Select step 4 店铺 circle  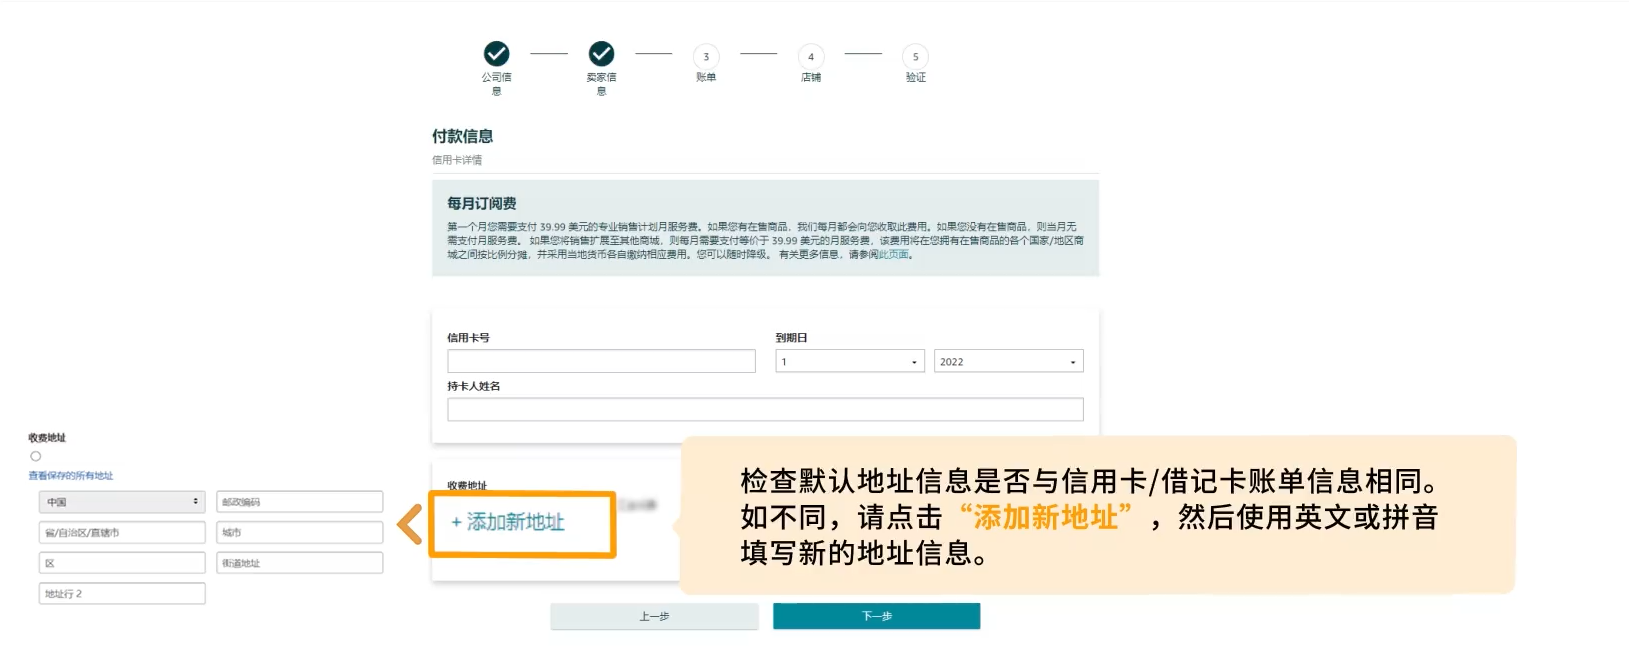(x=811, y=57)
